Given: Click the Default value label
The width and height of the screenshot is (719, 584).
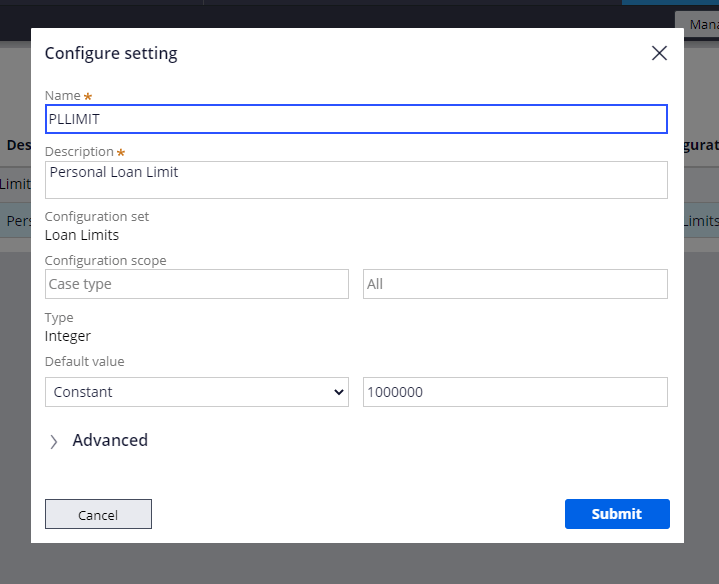Looking at the screenshot, I should coord(84,361).
